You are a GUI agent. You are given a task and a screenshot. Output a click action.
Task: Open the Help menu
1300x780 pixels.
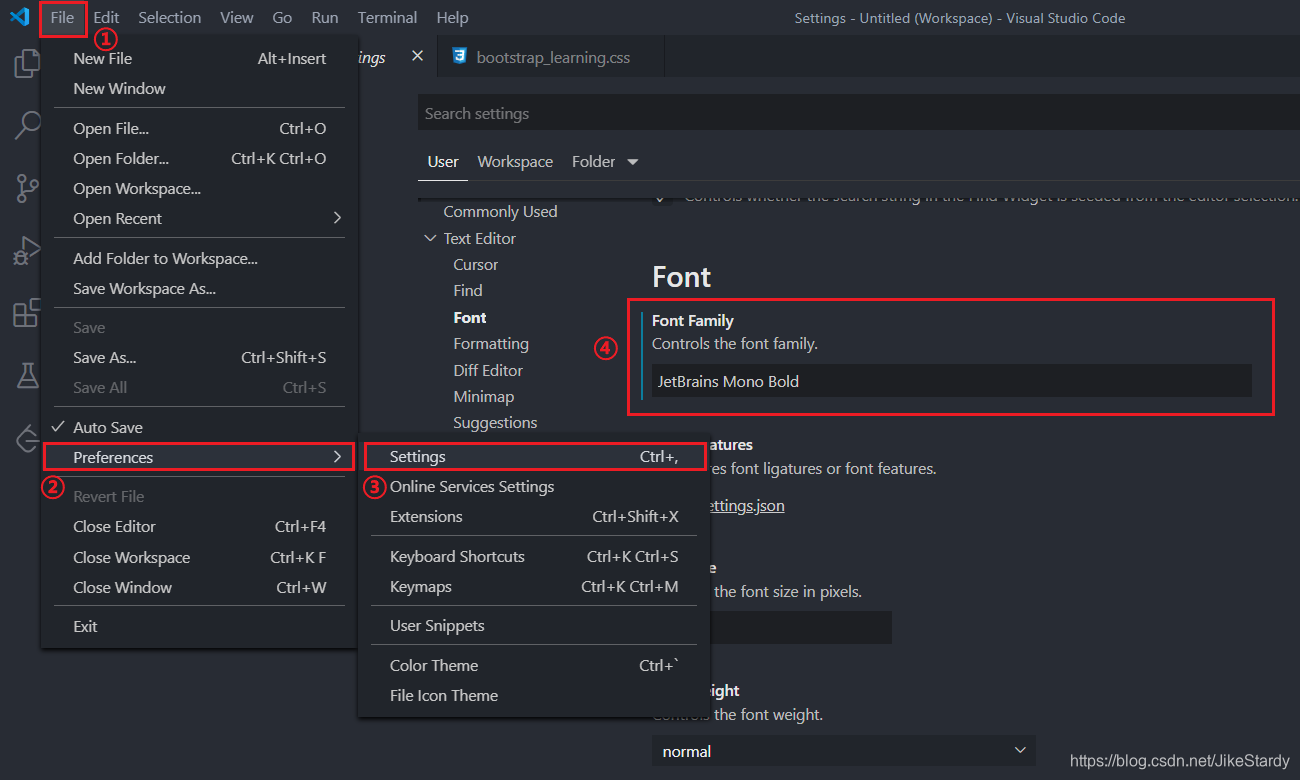453,17
